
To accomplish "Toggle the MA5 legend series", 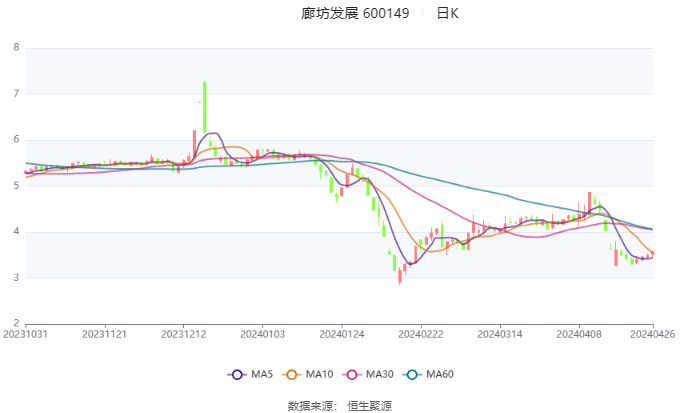I will click(x=250, y=374).
